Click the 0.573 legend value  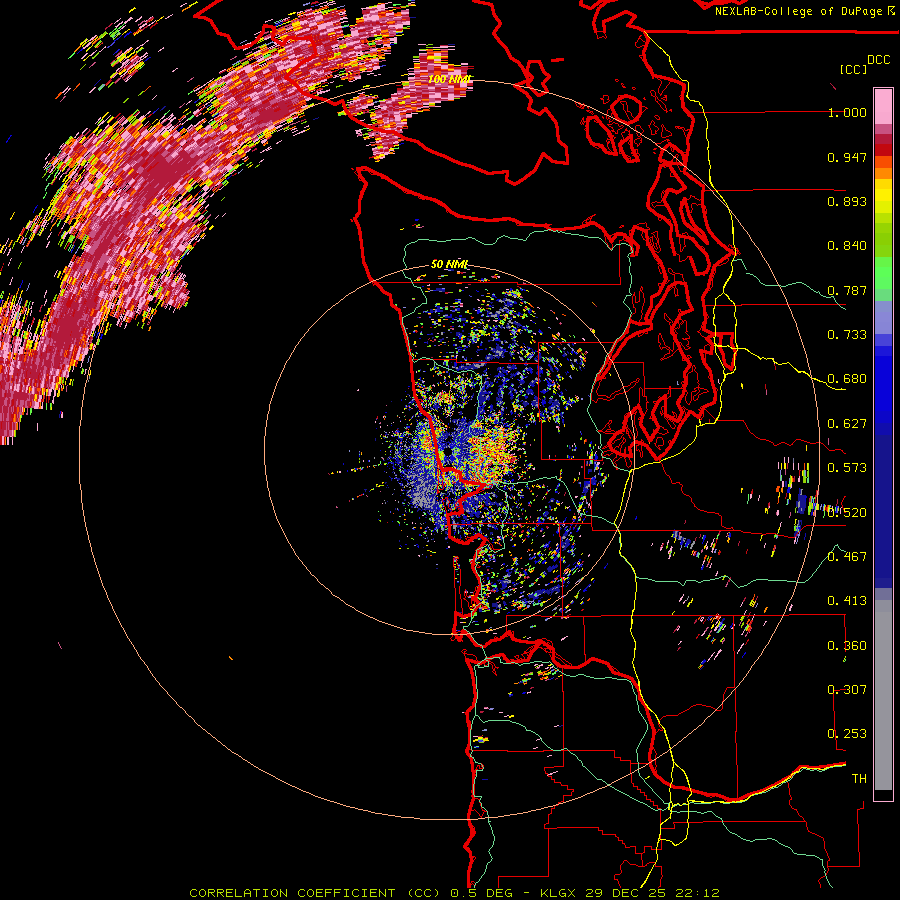(847, 468)
